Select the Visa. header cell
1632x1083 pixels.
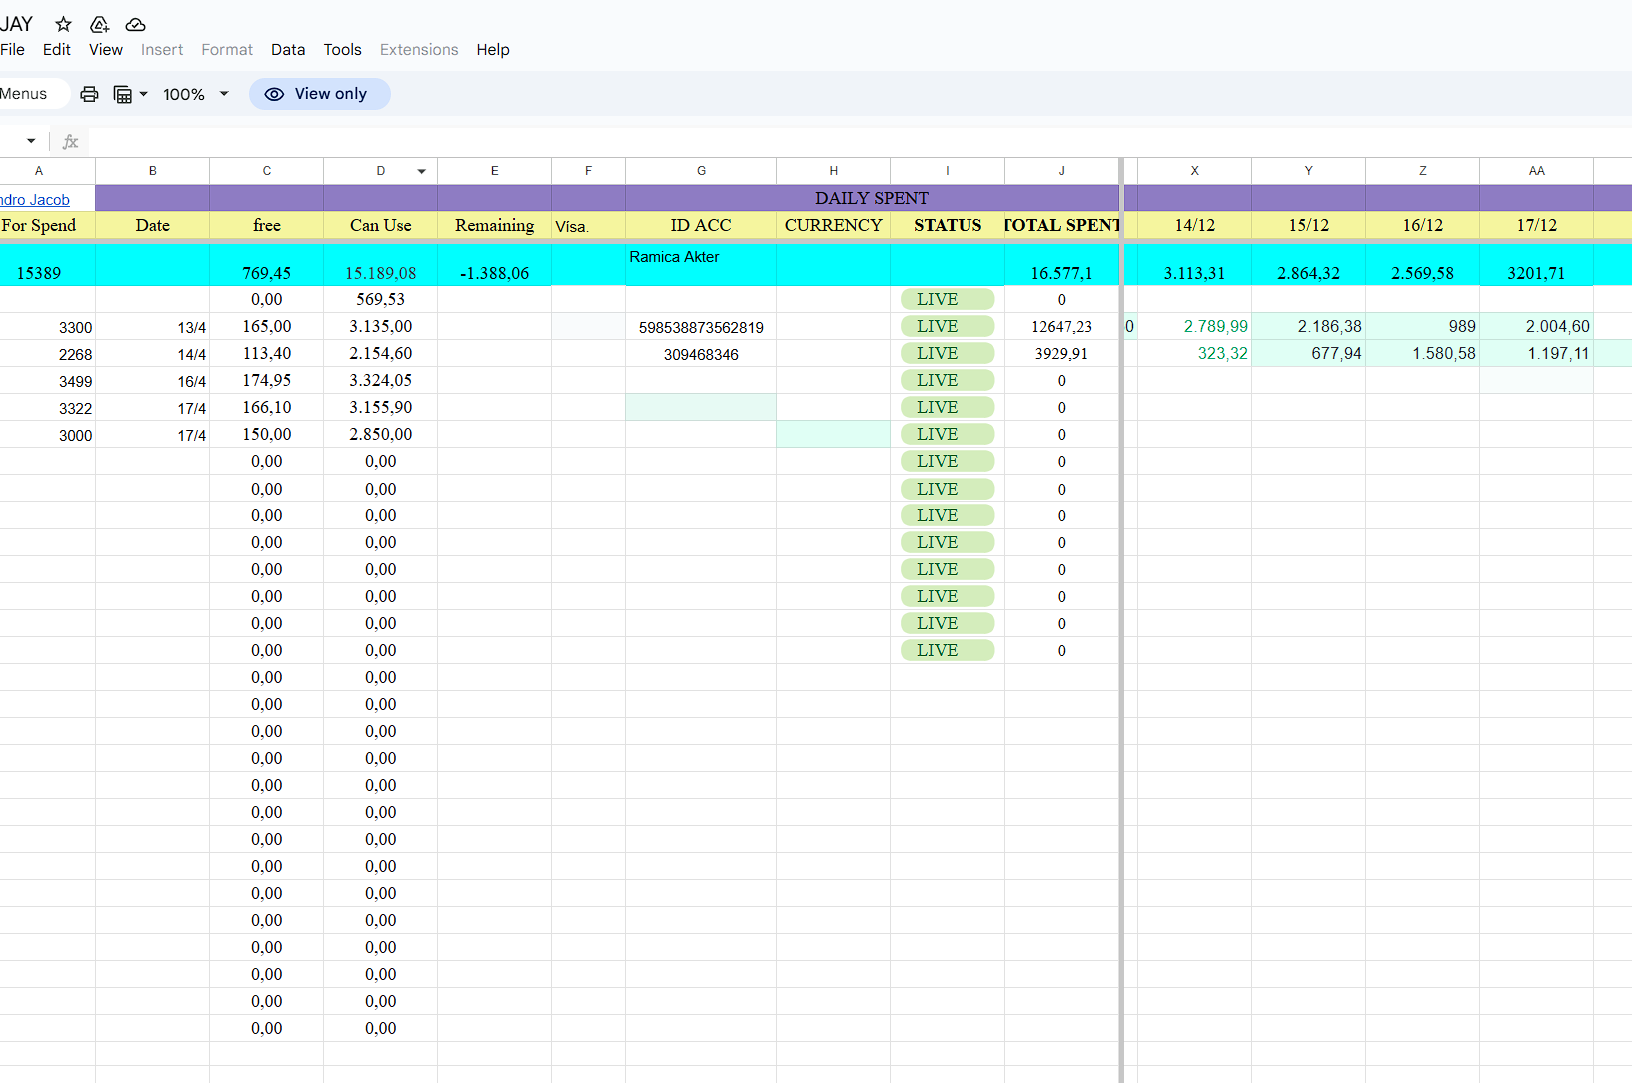click(588, 225)
